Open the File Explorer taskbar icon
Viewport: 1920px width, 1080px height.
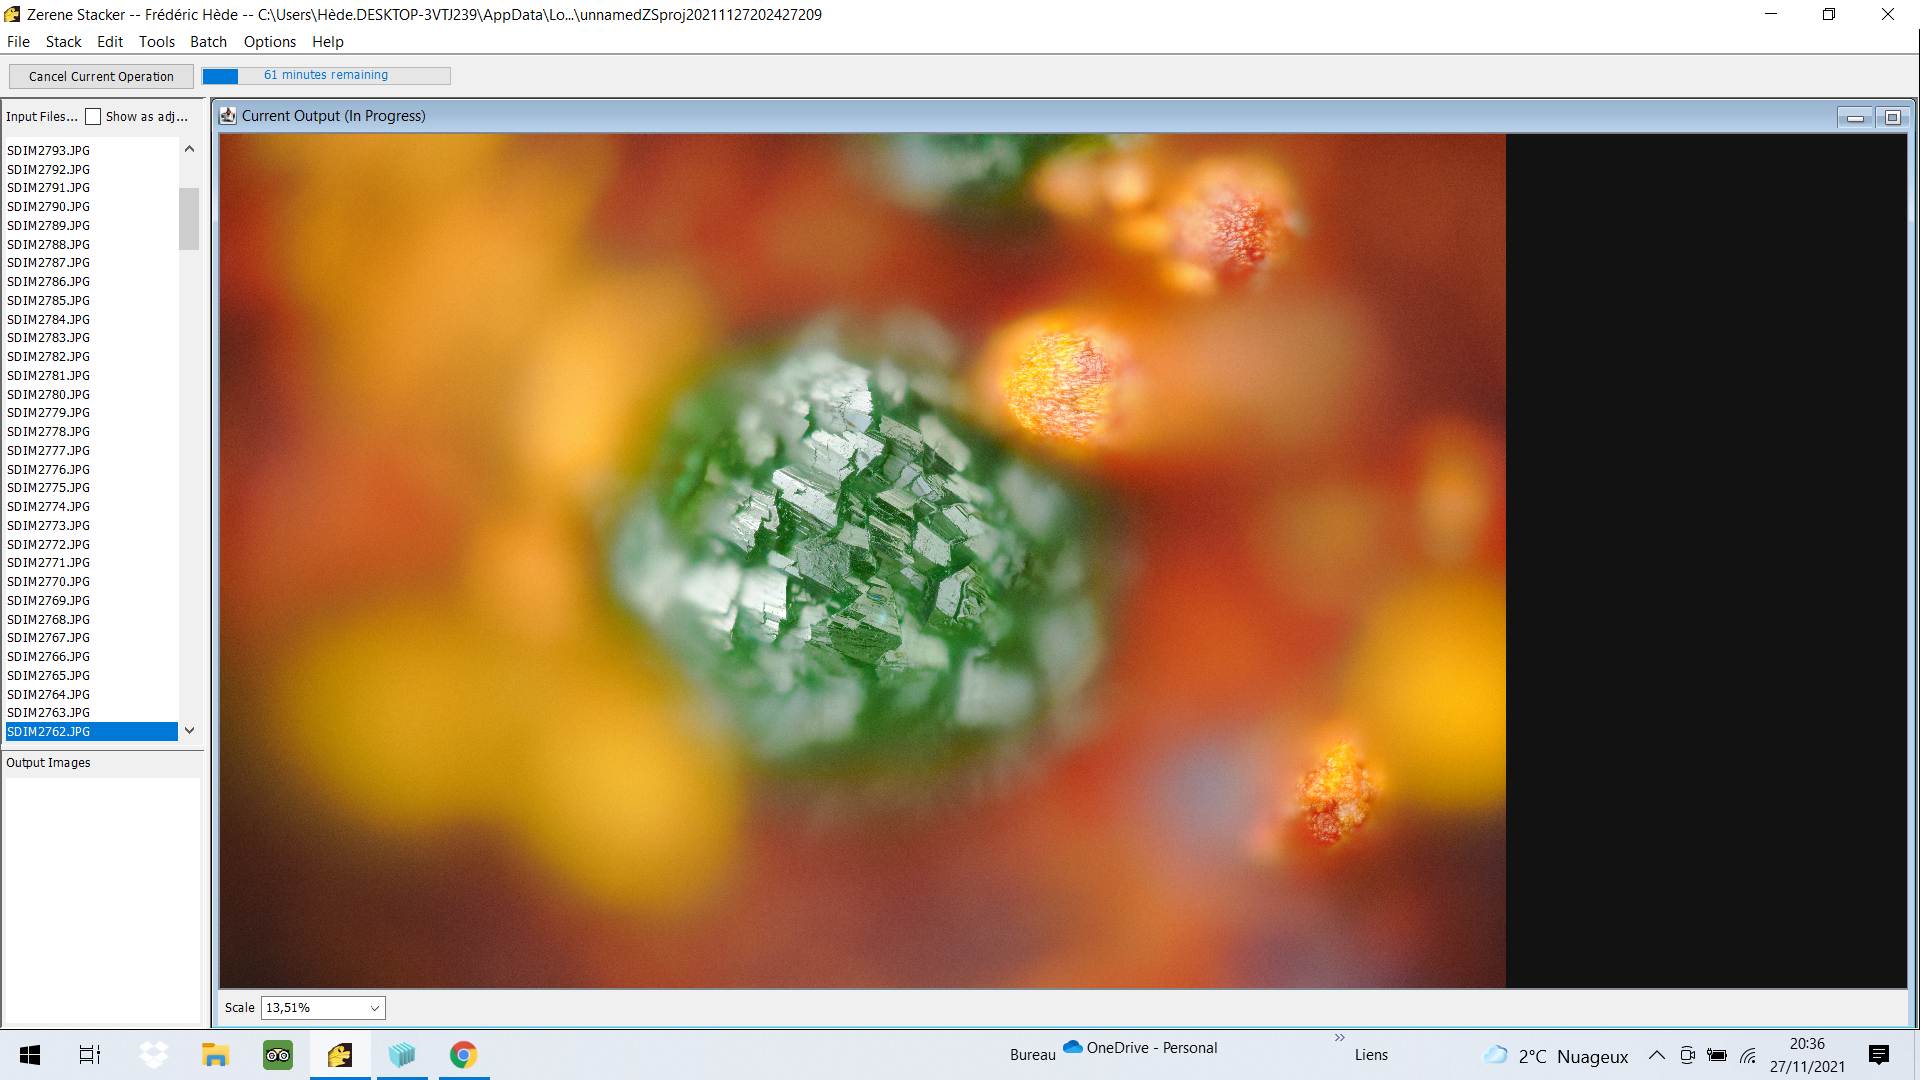click(216, 1055)
